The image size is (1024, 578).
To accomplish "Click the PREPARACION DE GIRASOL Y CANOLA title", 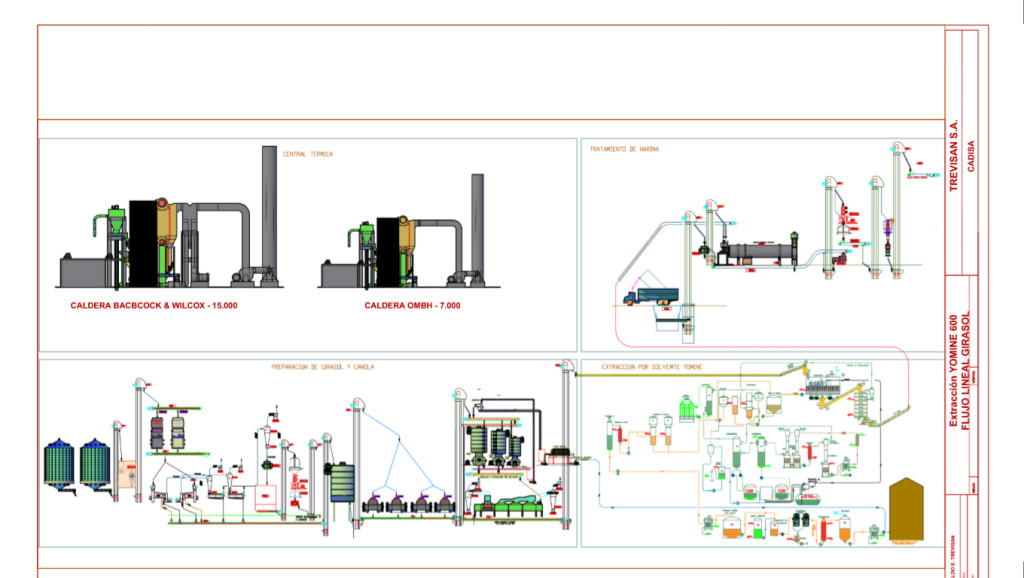I will tap(323, 367).
